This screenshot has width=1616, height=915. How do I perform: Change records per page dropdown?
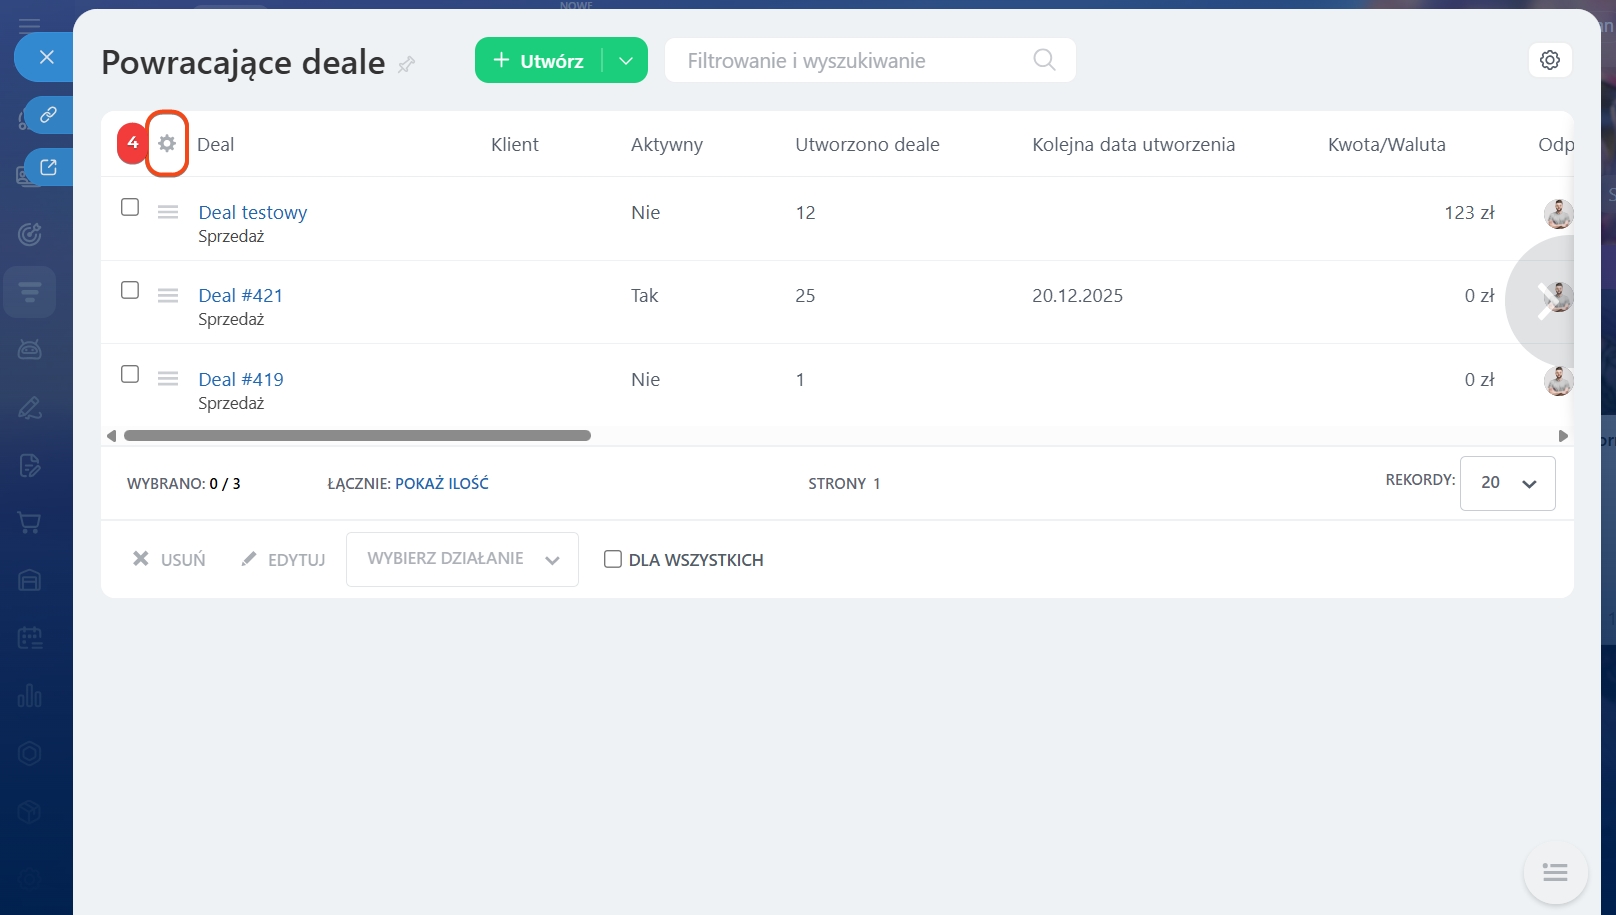(x=1507, y=483)
